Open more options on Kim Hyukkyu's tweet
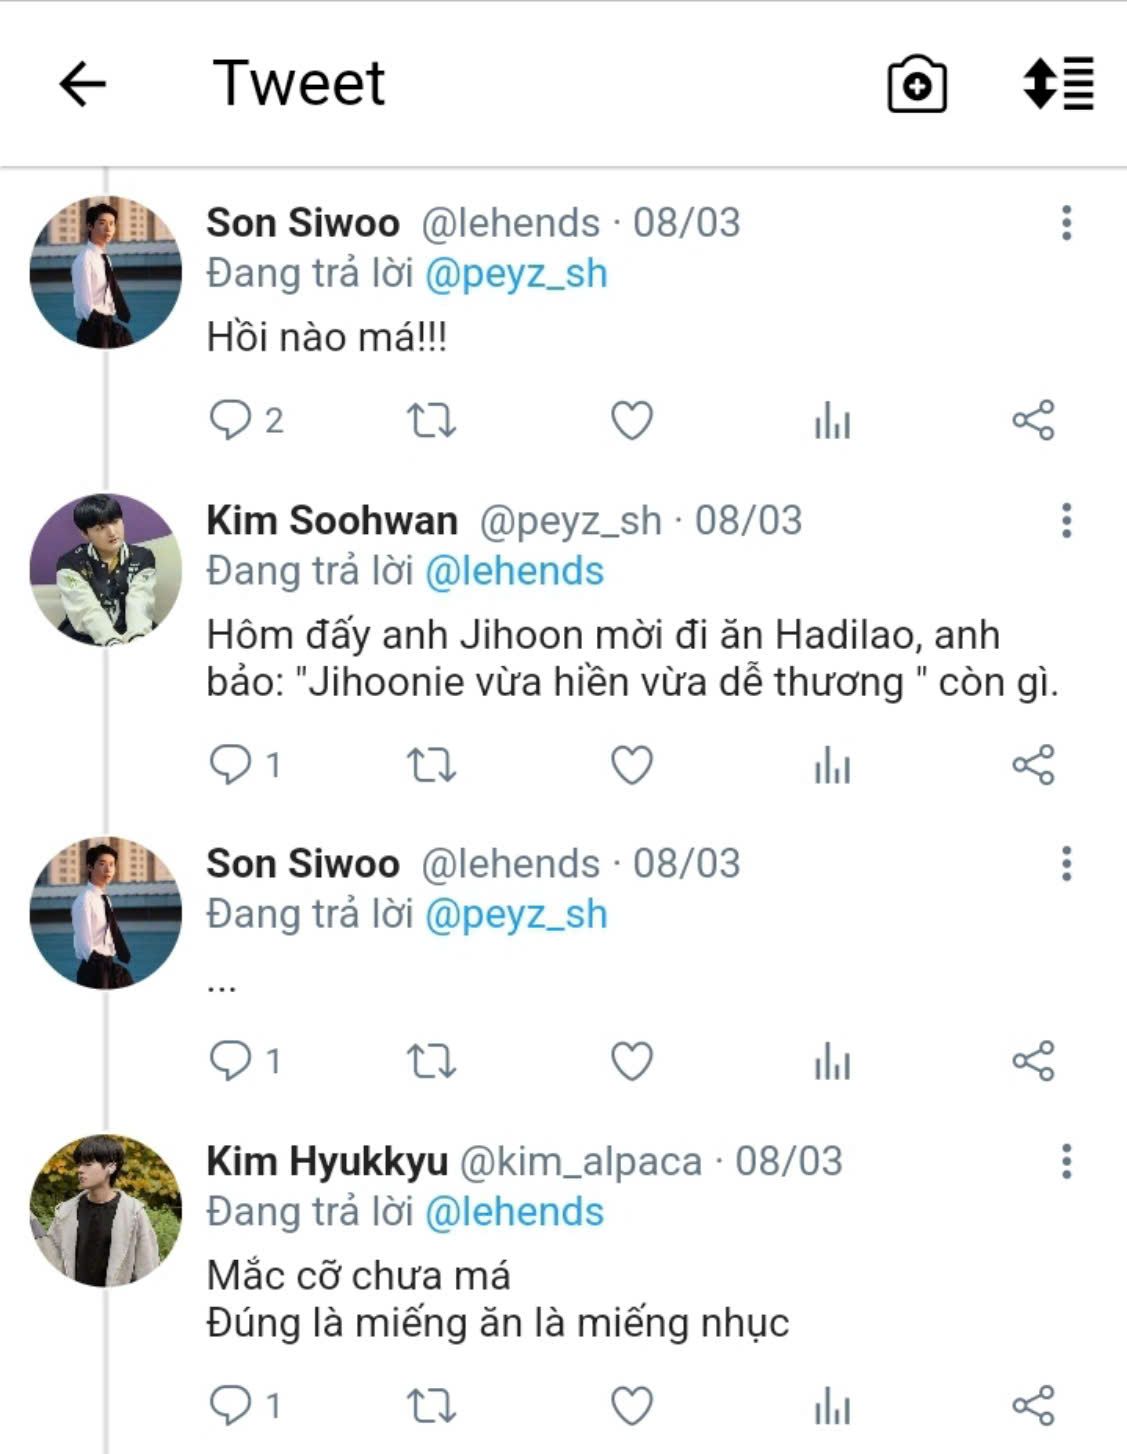 click(x=1066, y=1161)
